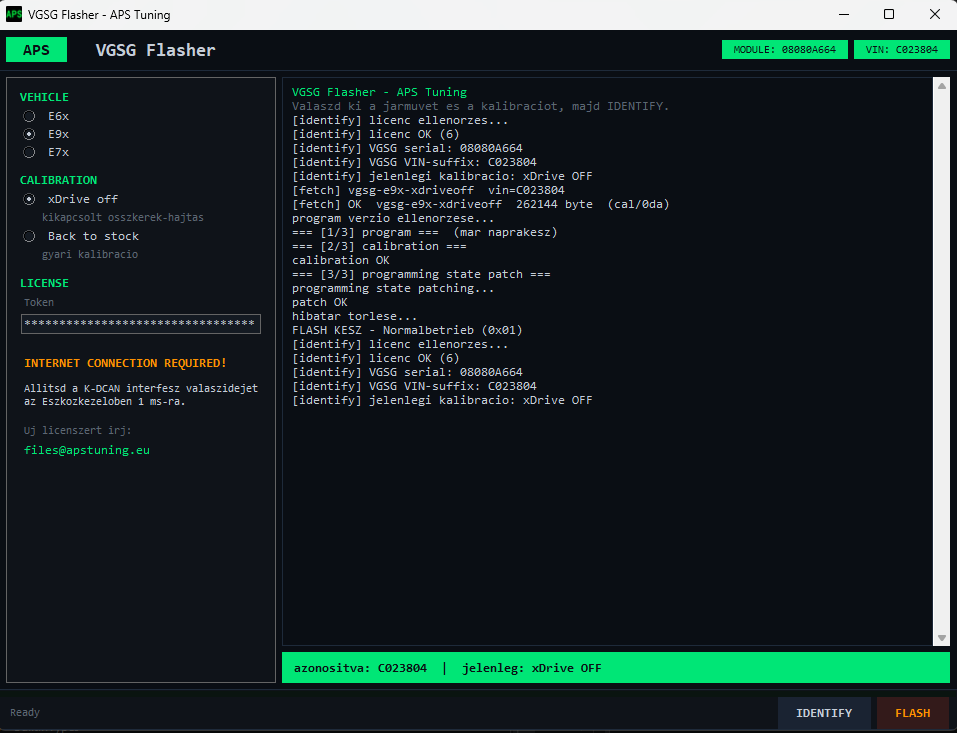The width and height of the screenshot is (957, 733).
Task: Click the 'program verzio ellenorzese...' log line
Action: (x=393, y=218)
